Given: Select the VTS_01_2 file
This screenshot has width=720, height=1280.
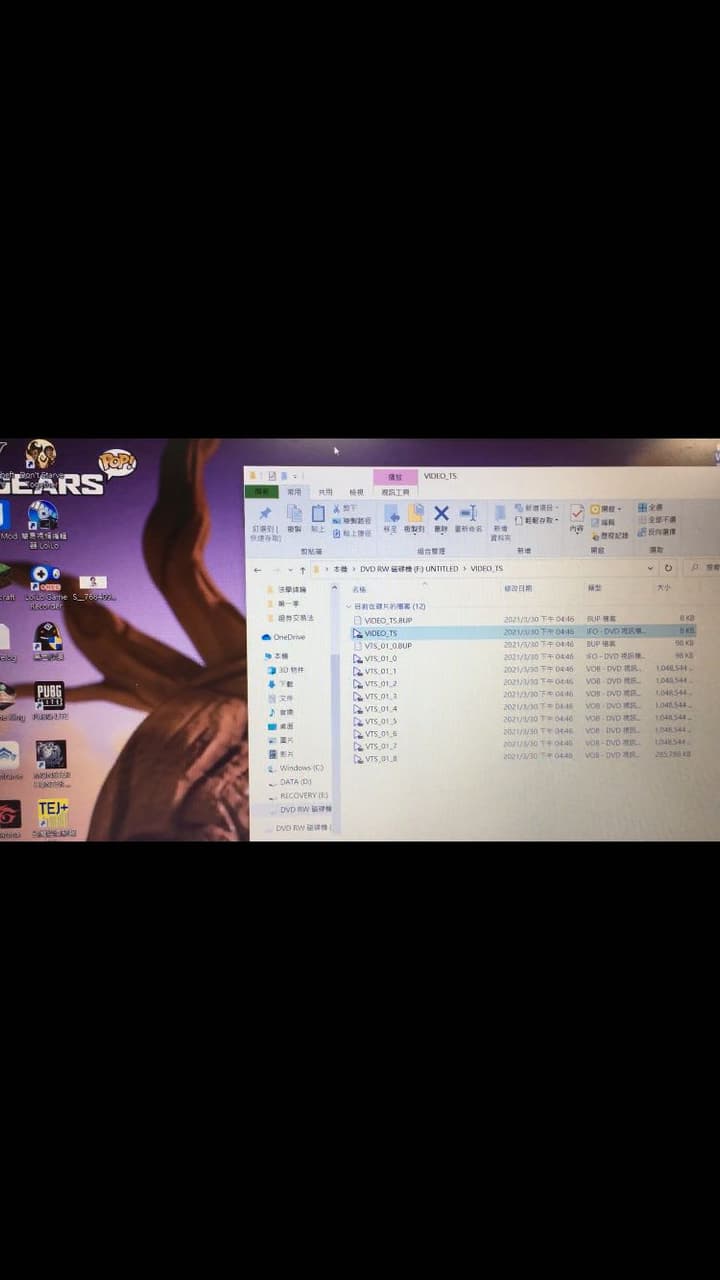Looking at the screenshot, I should point(522,683).
